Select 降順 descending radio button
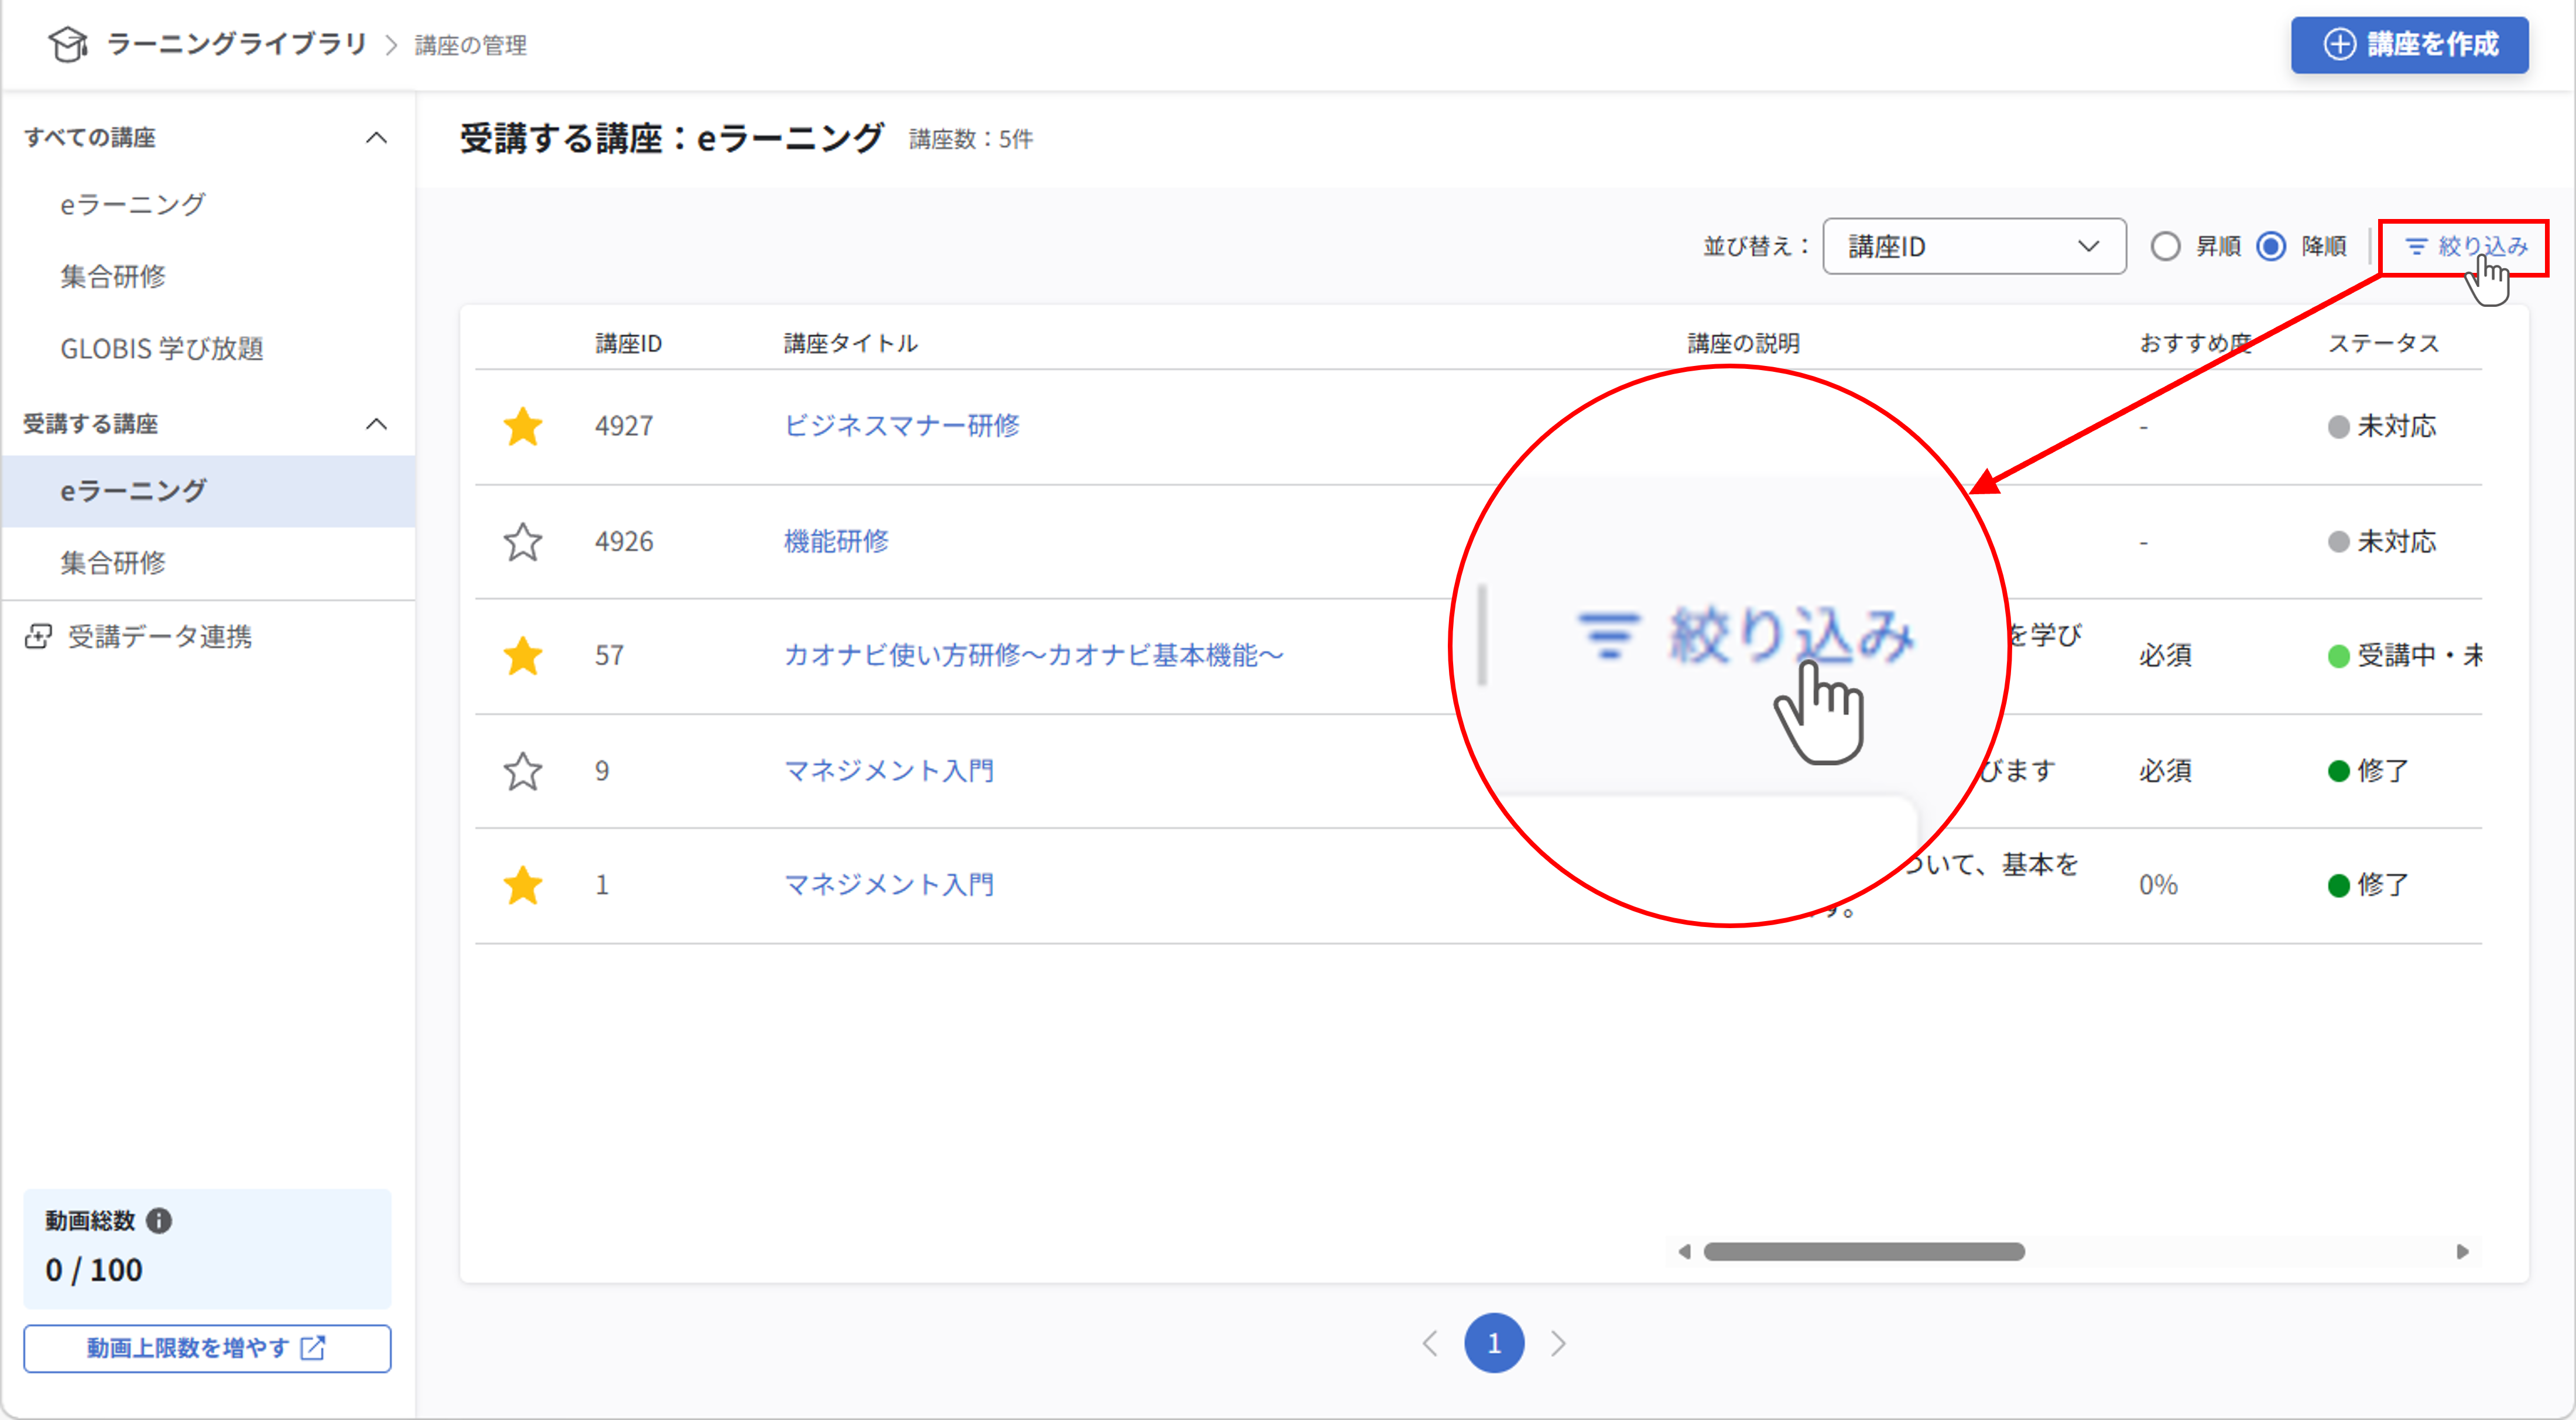 pyautogui.click(x=2271, y=246)
